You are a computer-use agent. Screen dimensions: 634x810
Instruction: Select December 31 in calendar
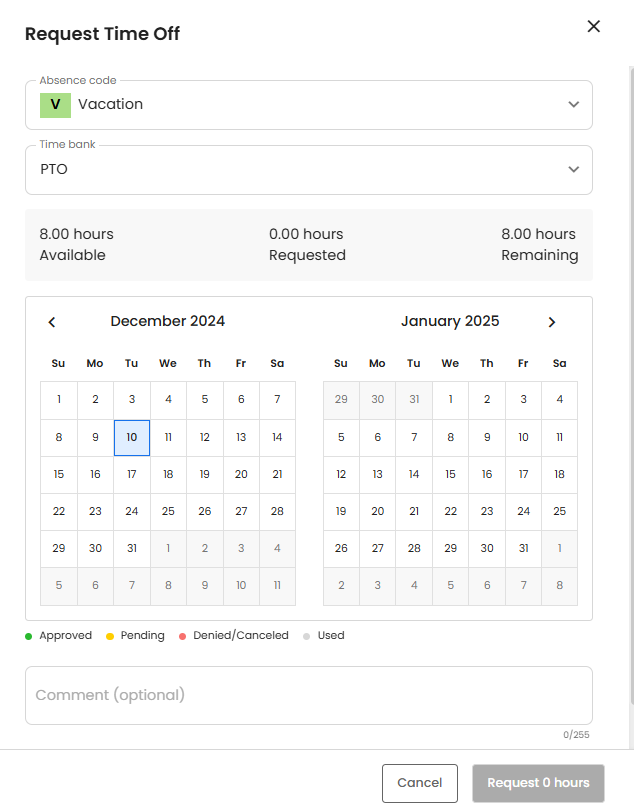tap(132, 548)
